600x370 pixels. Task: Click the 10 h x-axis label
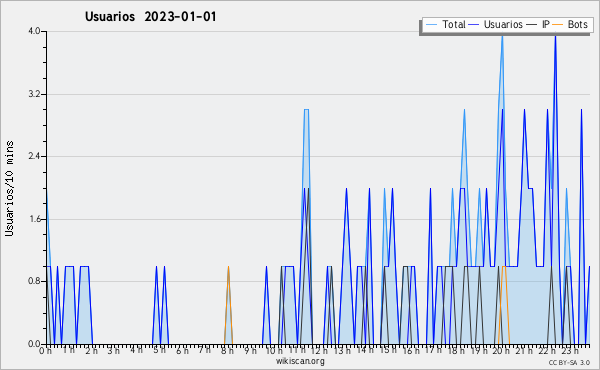pos(274,351)
